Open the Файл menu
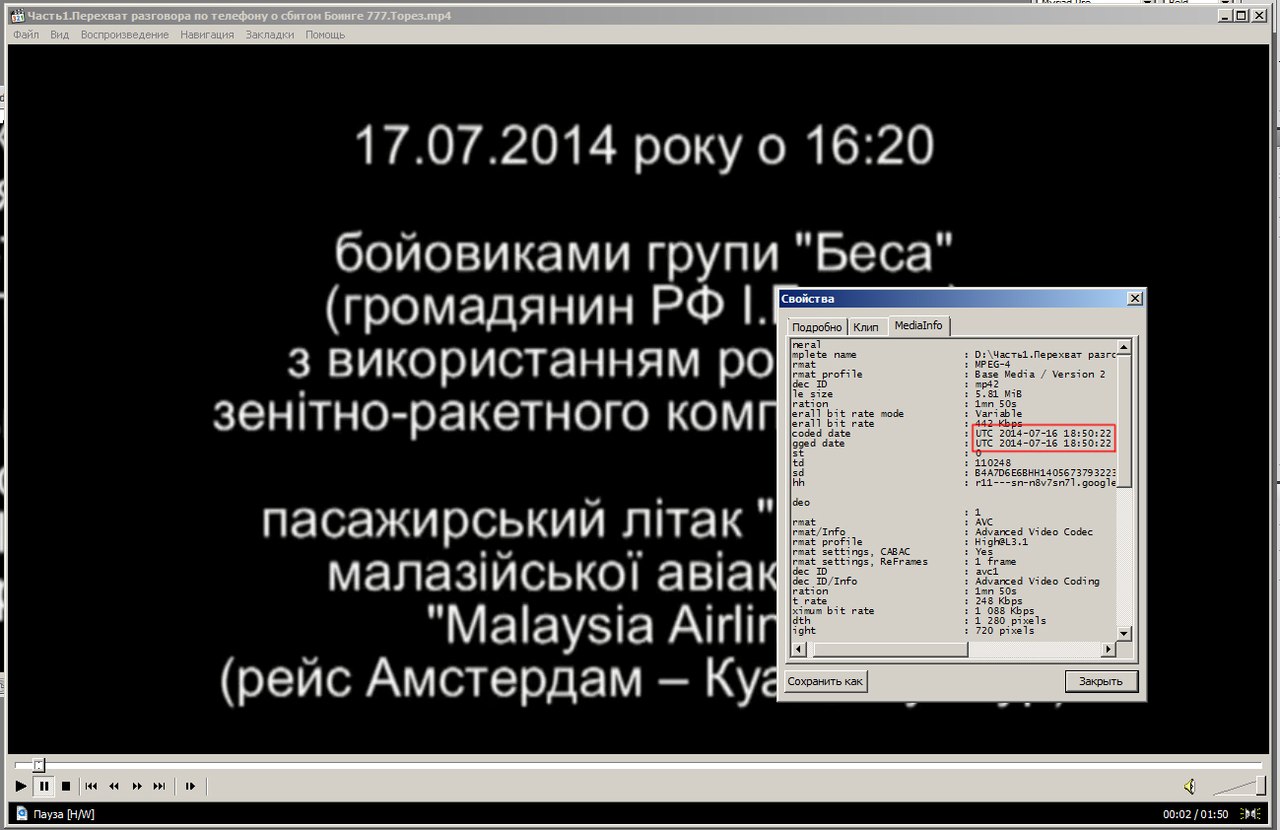Viewport: 1280px width, 830px height. point(26,34)
